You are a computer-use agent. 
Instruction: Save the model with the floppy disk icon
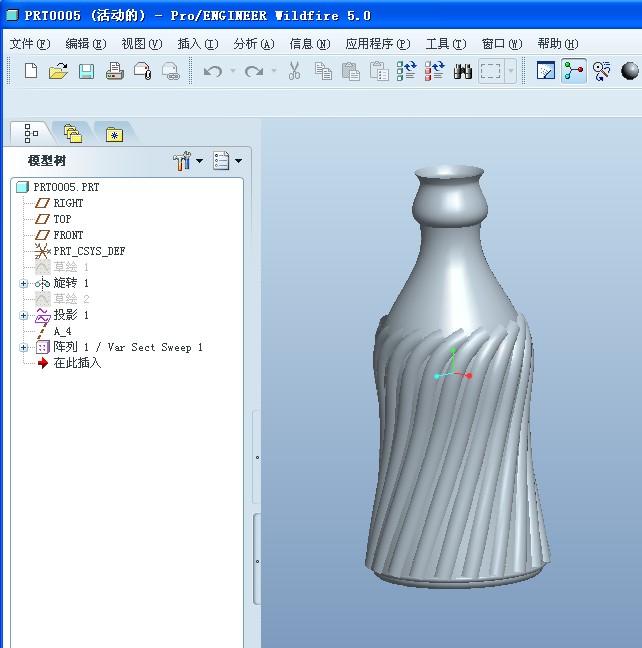pyautogui.click(x=86, y=71)
